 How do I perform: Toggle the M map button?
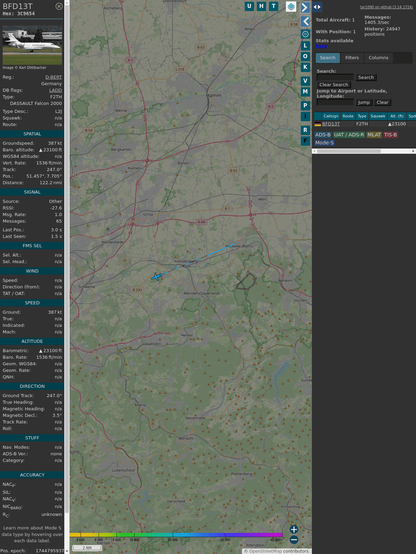tap(305, 92)
